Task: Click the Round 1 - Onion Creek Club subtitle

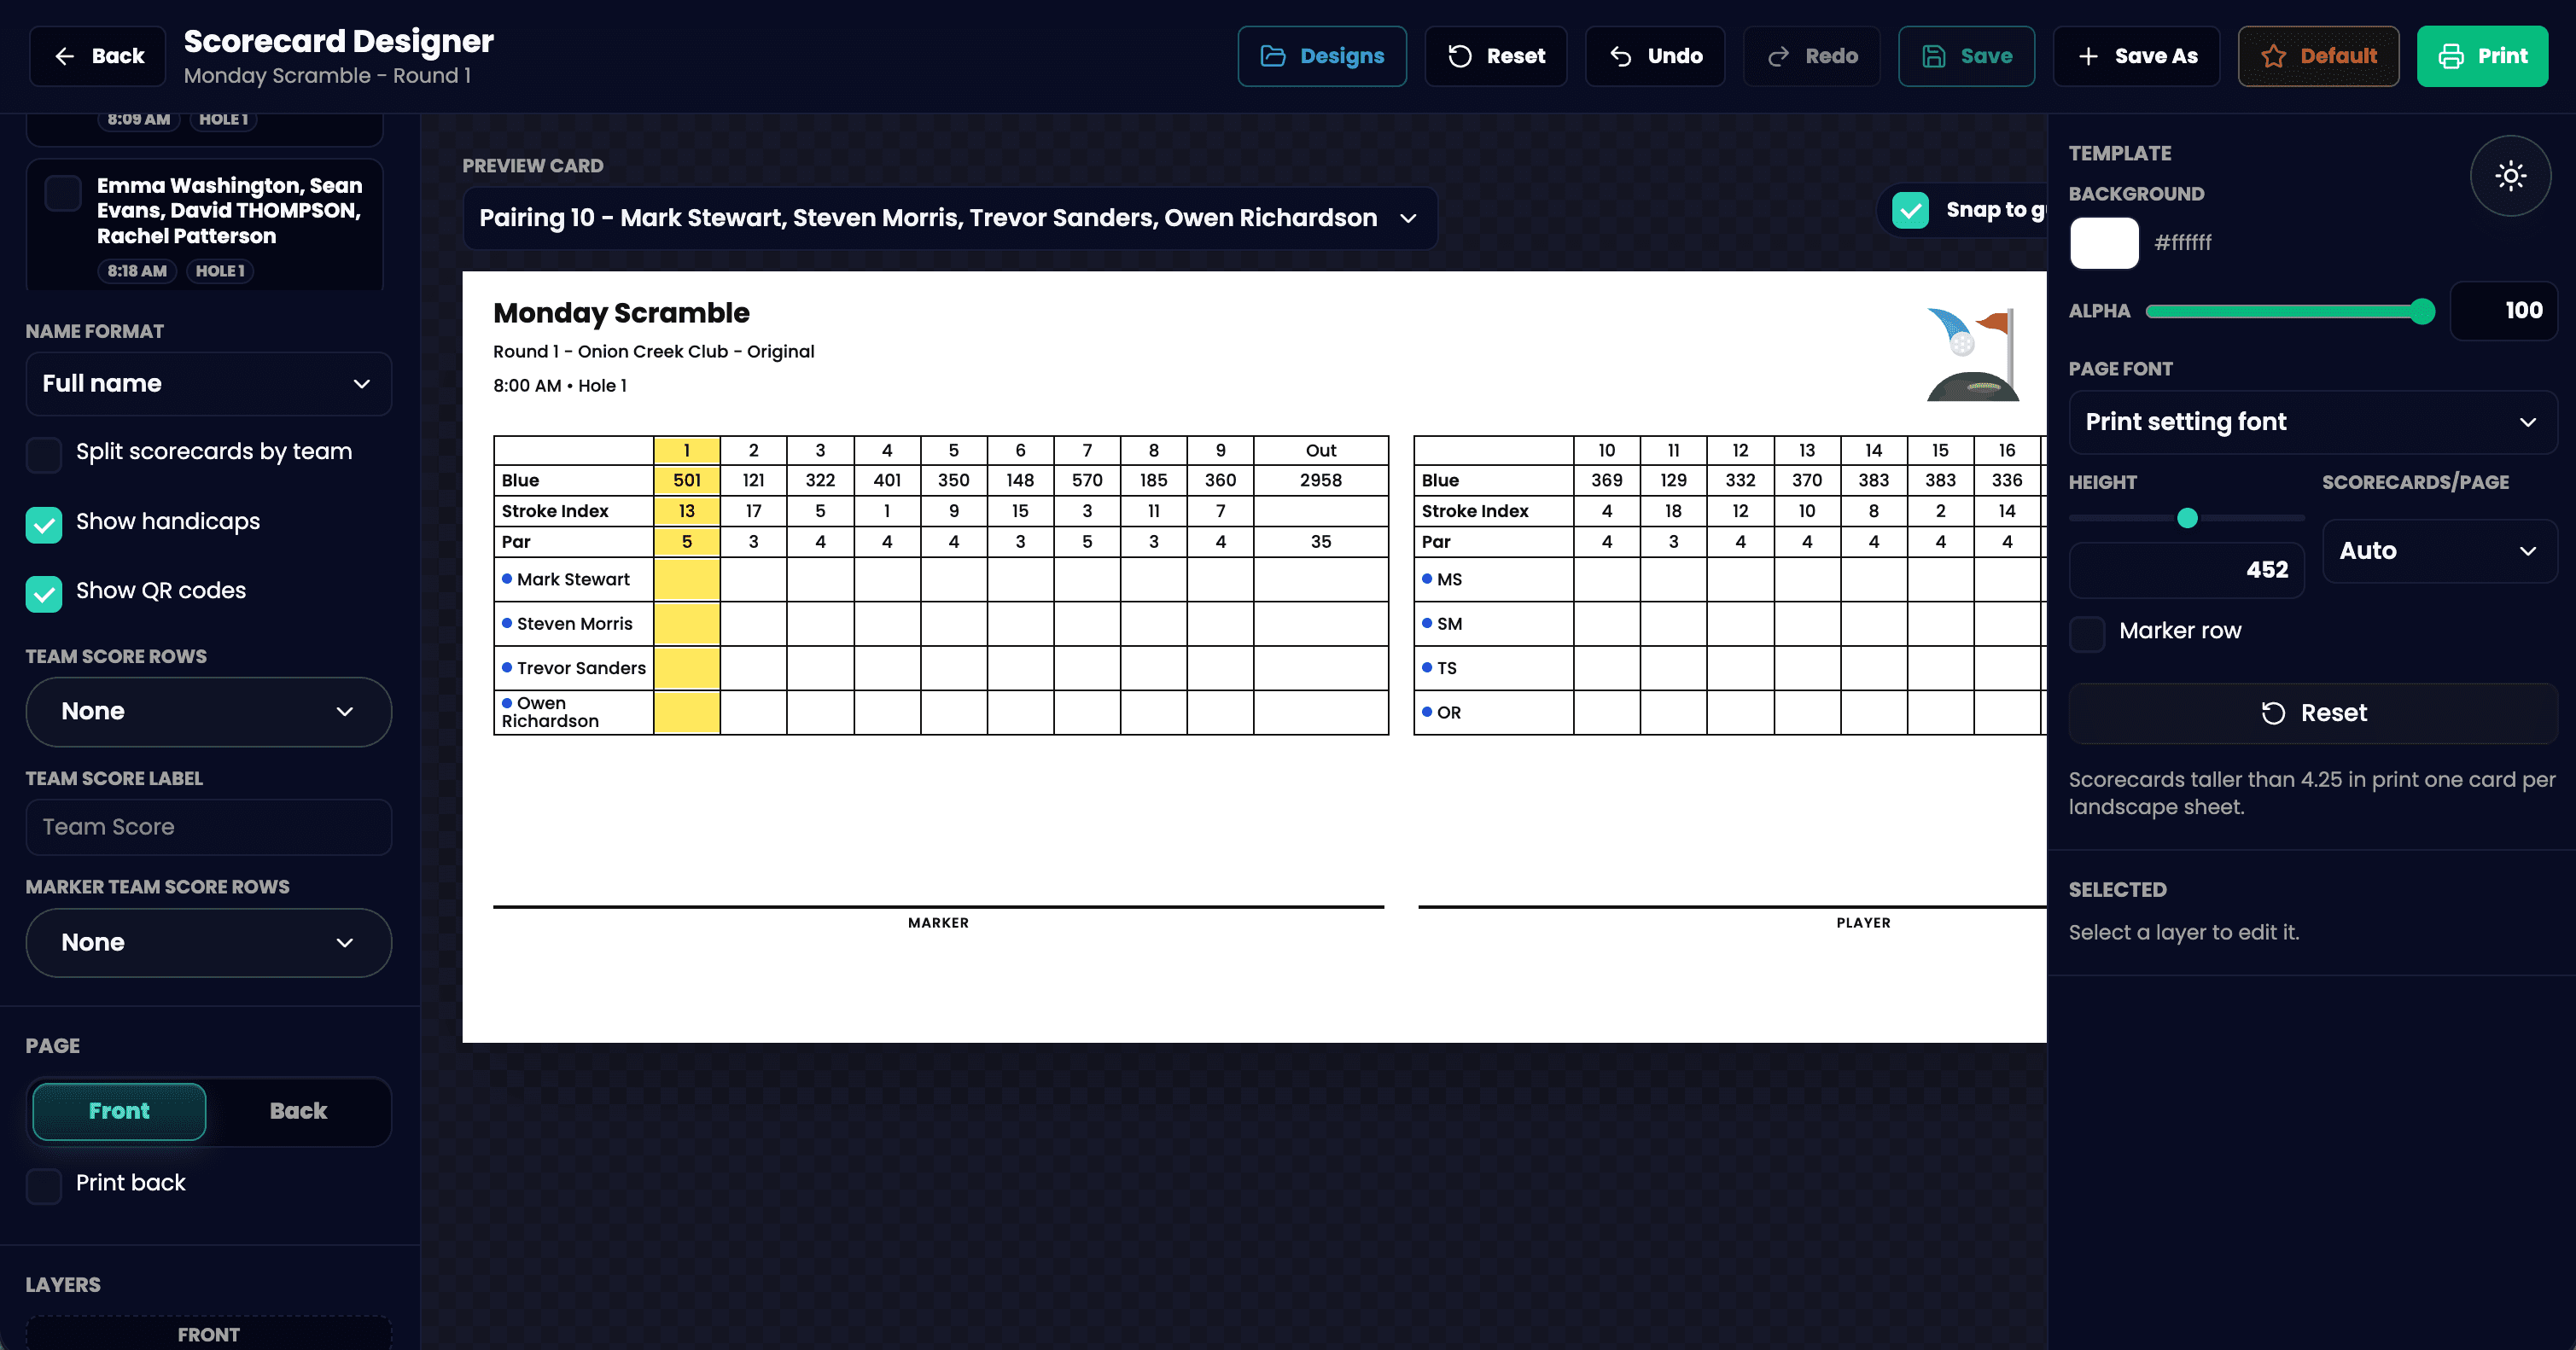Action: [x=653, y=352]
